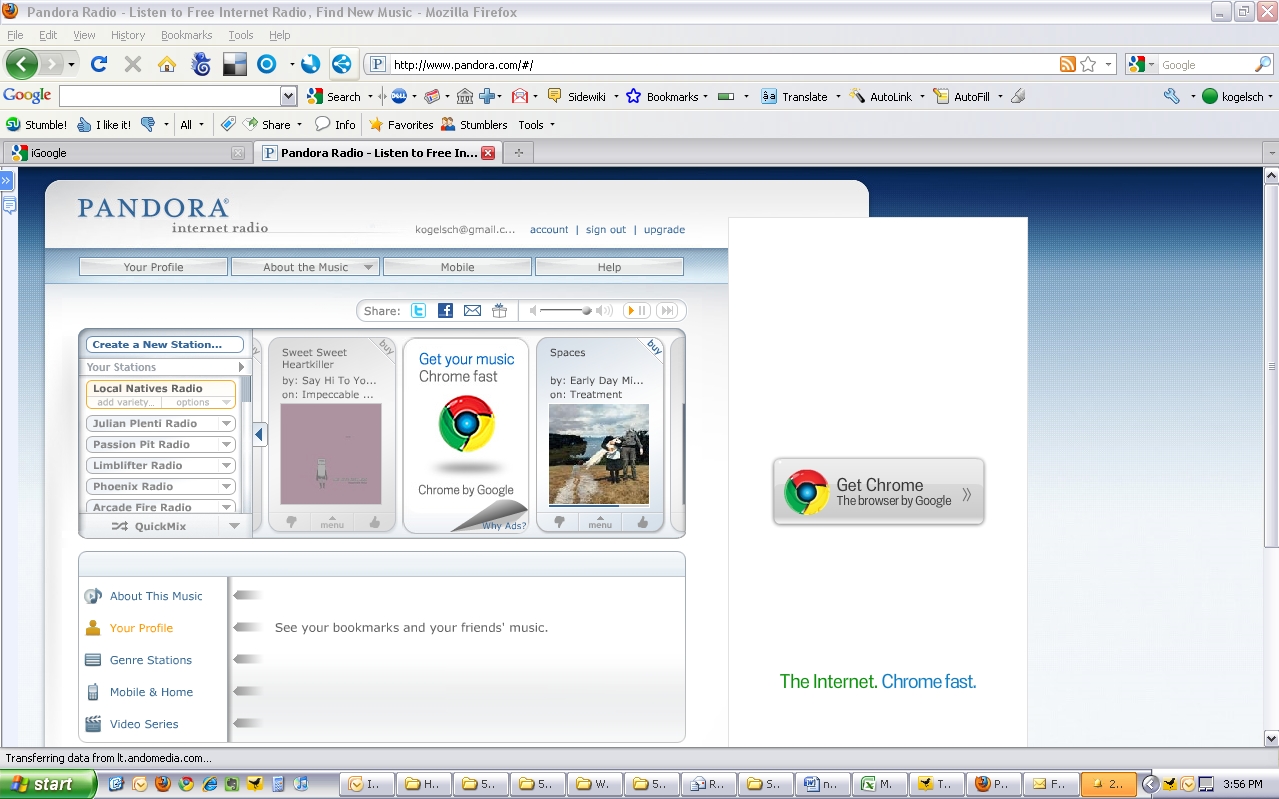
Task: Expand the QuickMix dropdown arrow
Action: [234, 526]
